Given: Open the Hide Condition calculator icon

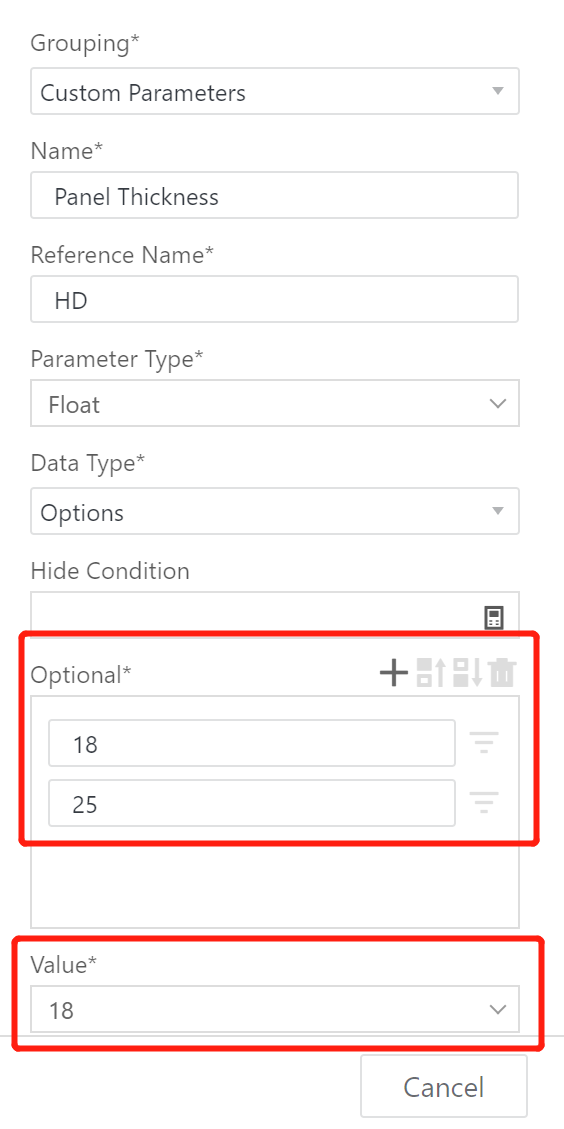Looking at the screenshot, I should (493, 618).
